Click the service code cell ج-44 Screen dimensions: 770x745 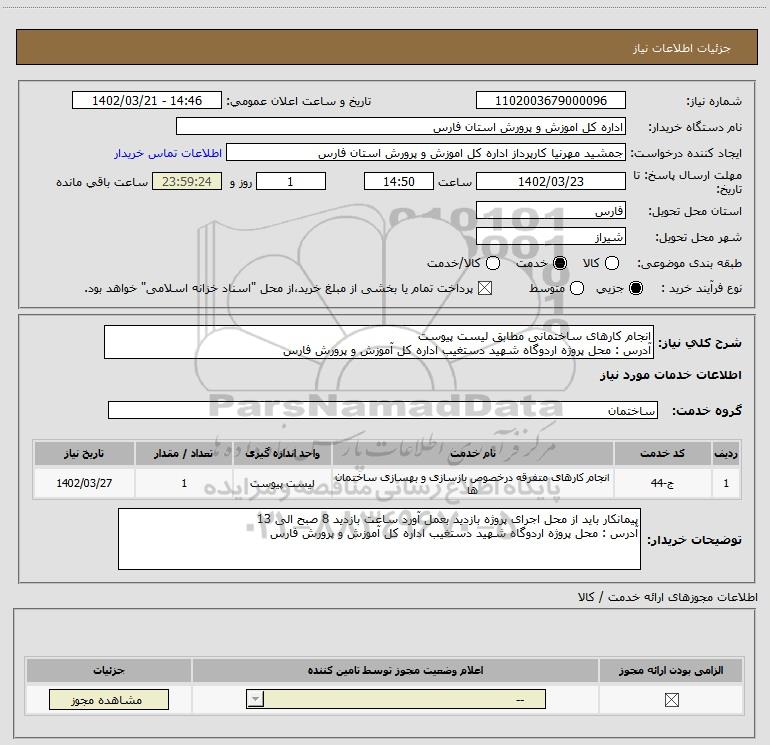click(x=662, y=483)
